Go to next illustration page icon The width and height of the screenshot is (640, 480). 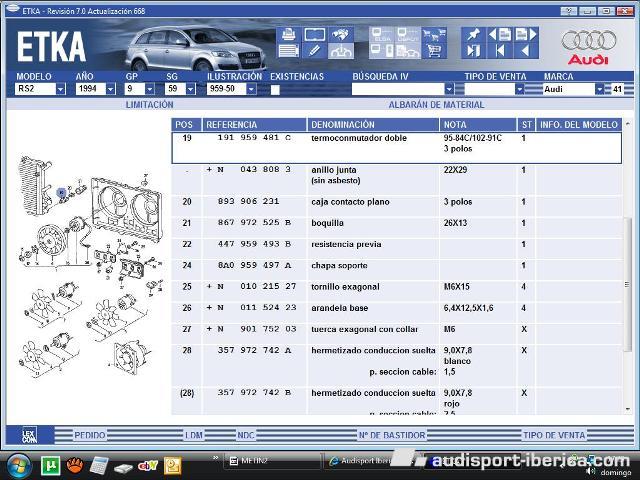point(526,35)
